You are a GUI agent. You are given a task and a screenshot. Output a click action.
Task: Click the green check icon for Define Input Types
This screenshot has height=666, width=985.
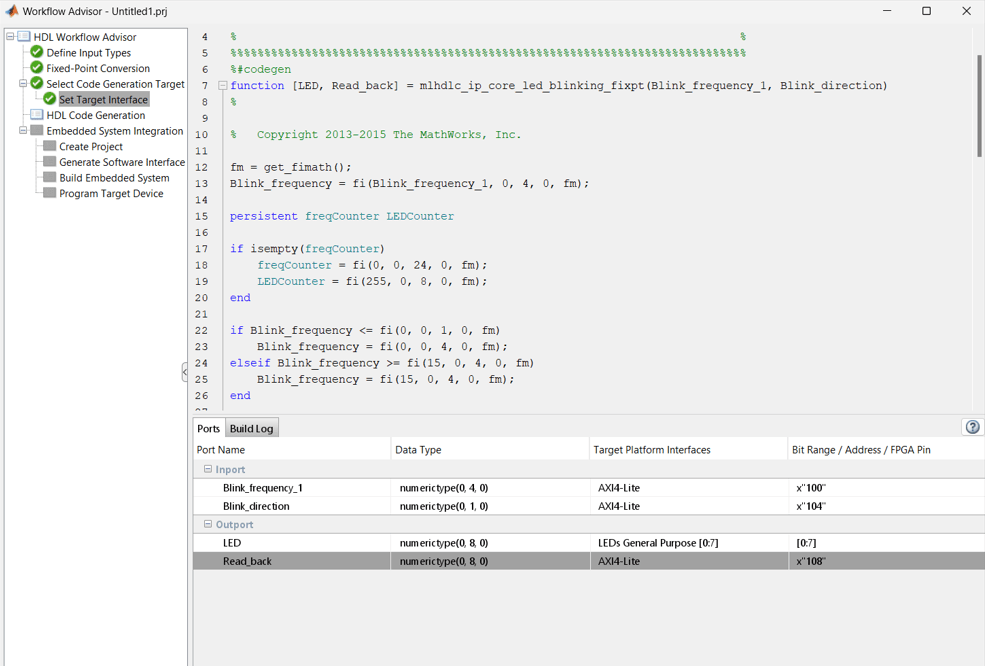[x=37, y=53]
